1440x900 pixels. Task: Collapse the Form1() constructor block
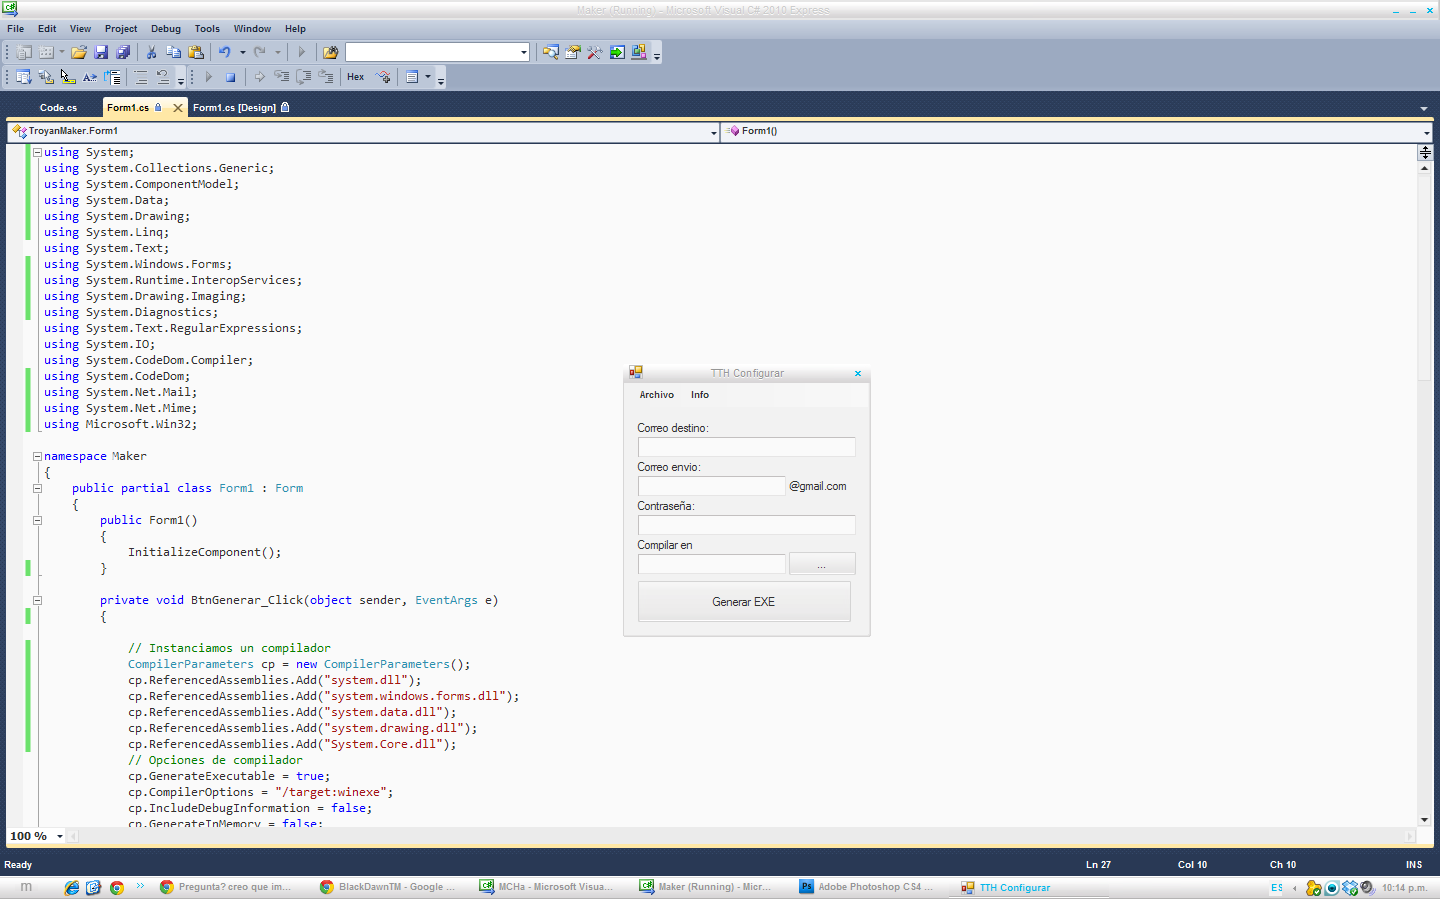point(37,520)
